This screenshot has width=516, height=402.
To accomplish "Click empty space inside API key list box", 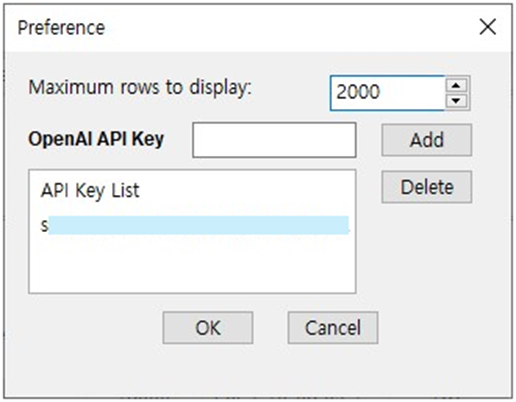I will [192, 265].
